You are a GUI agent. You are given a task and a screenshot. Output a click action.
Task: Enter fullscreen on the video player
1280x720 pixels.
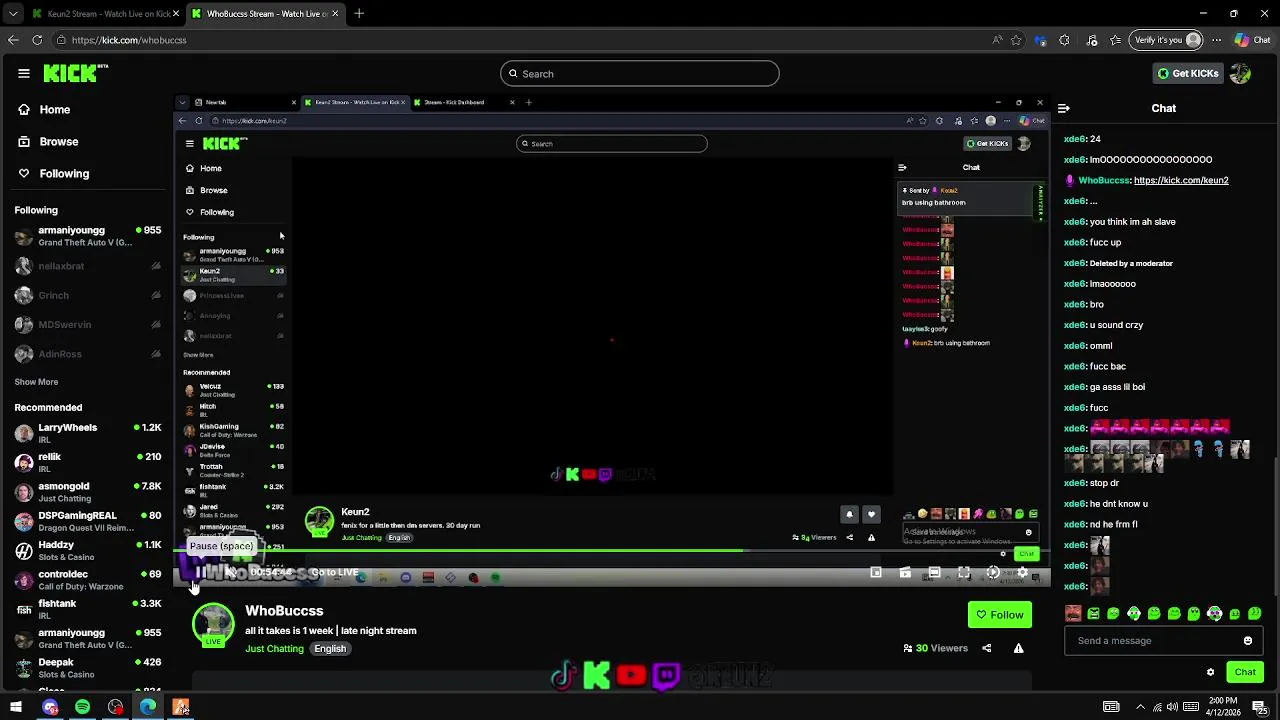click(x=964, y=572)
